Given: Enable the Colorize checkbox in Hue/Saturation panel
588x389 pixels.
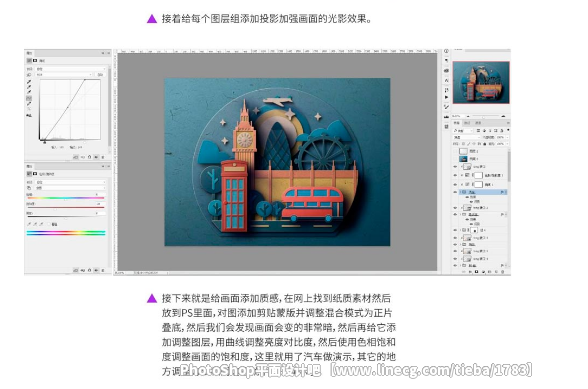Looking at the screenshot, I should 50,224.
